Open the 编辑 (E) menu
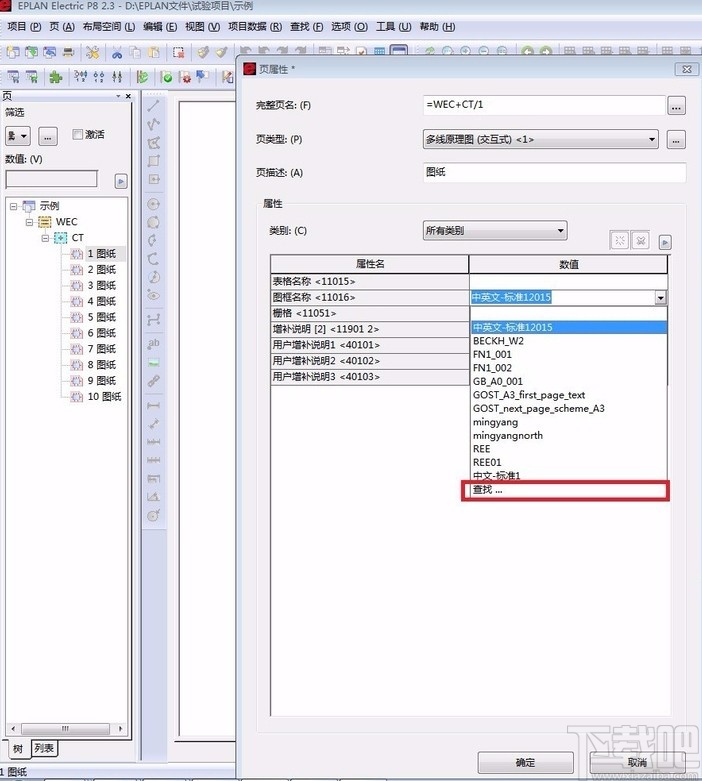 [x=160, y=26]
